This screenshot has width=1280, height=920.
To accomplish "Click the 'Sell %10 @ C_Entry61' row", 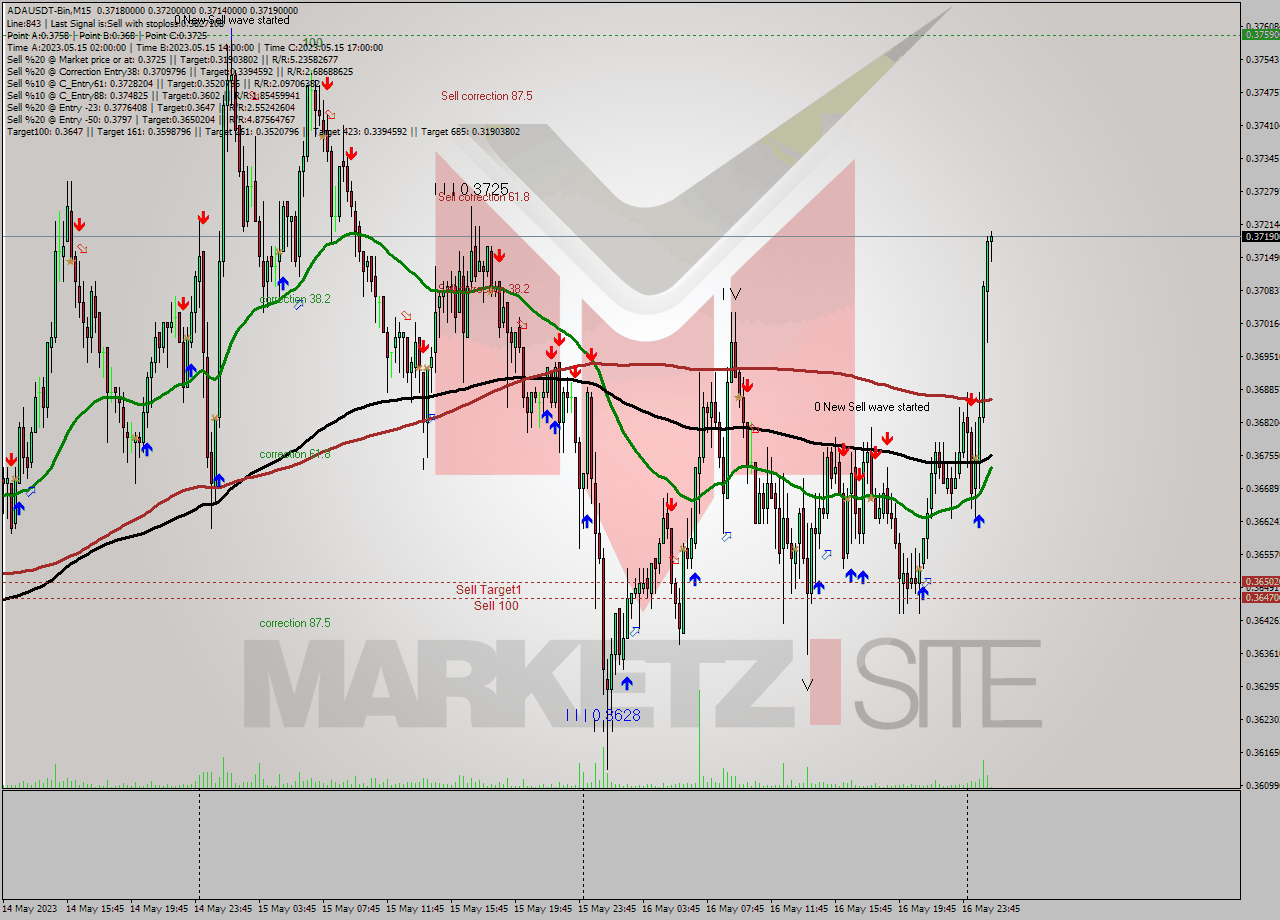I will tap(163, 83).
